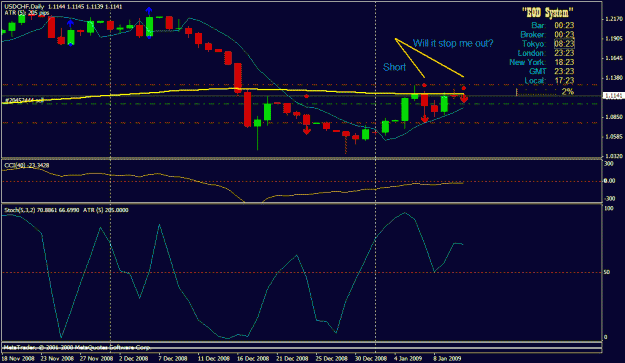This screenshot has height=363, width=625.
Task: Select the boxed Tokyo time 08:23
Action: (564, 44)
